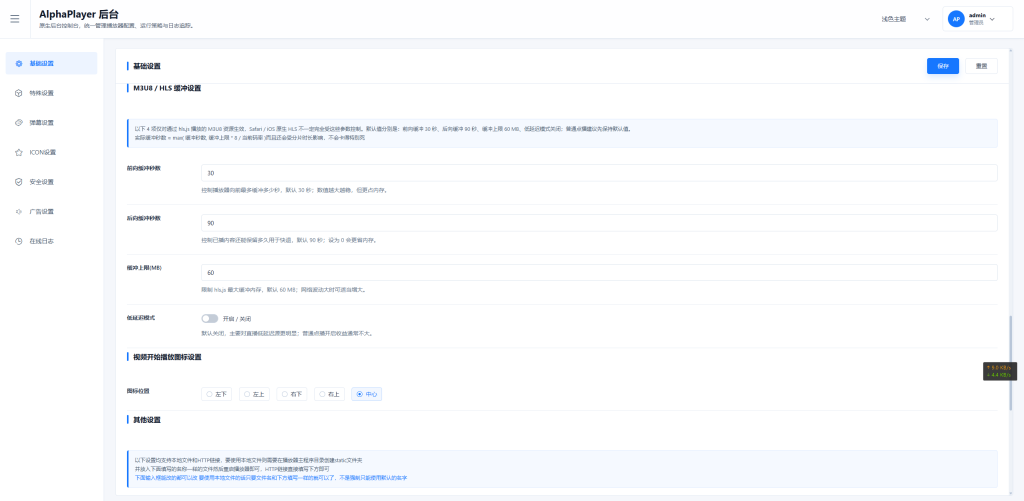This screenshot has height=501, width=1024.
Task: Select the 左下 icon position radio
Action: tap(218, 394)
